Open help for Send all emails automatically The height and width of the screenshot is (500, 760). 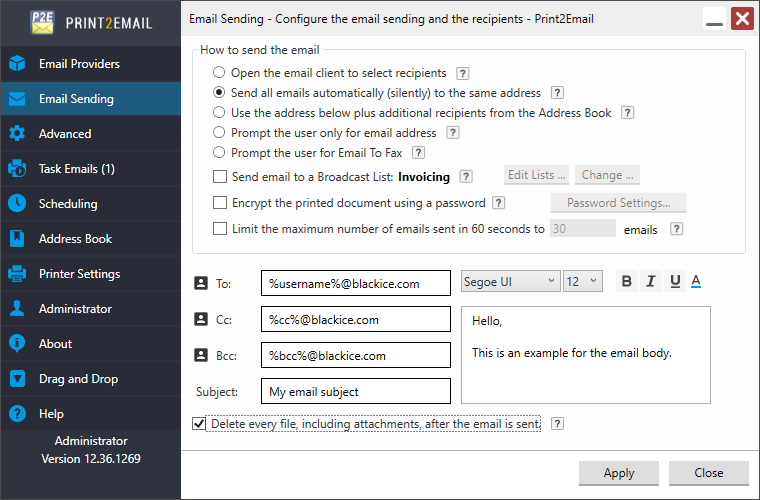coord(557,93)
